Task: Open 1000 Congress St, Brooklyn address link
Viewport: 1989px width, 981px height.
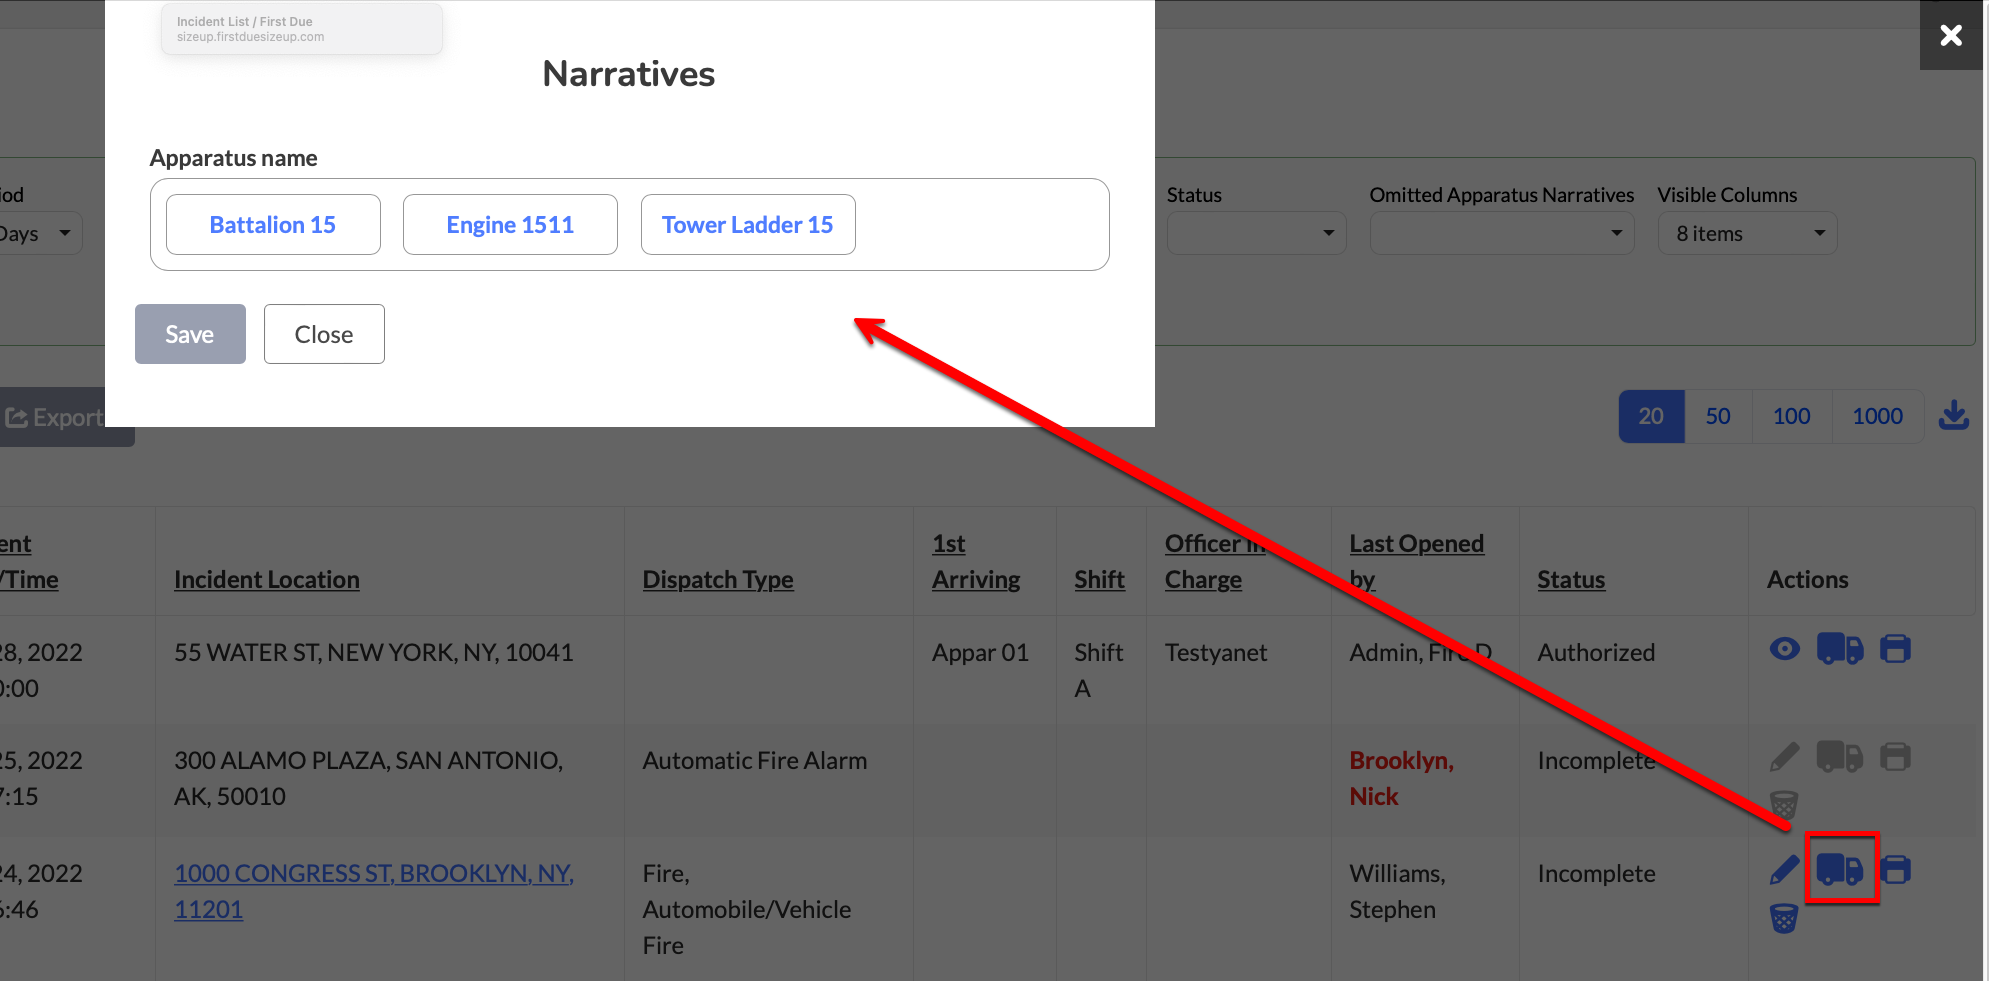Action: pos(374,891)
